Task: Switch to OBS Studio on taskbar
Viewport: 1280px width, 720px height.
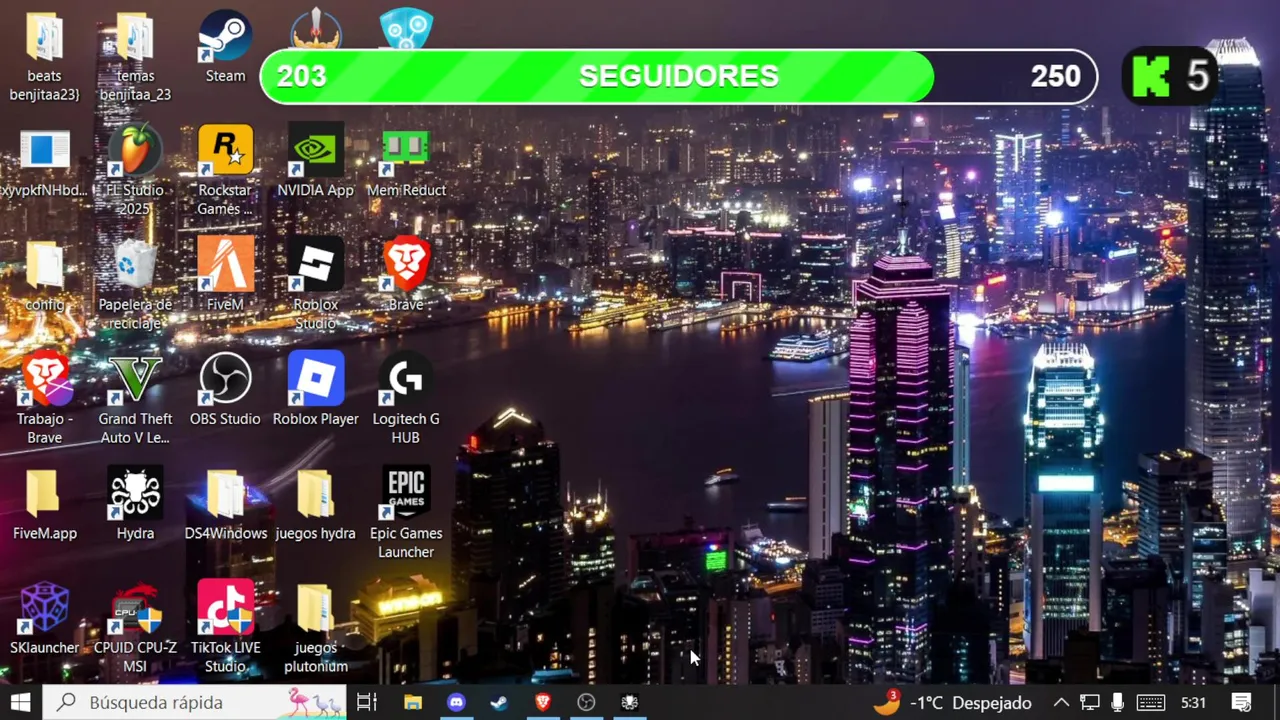Action: click(586, 702)
